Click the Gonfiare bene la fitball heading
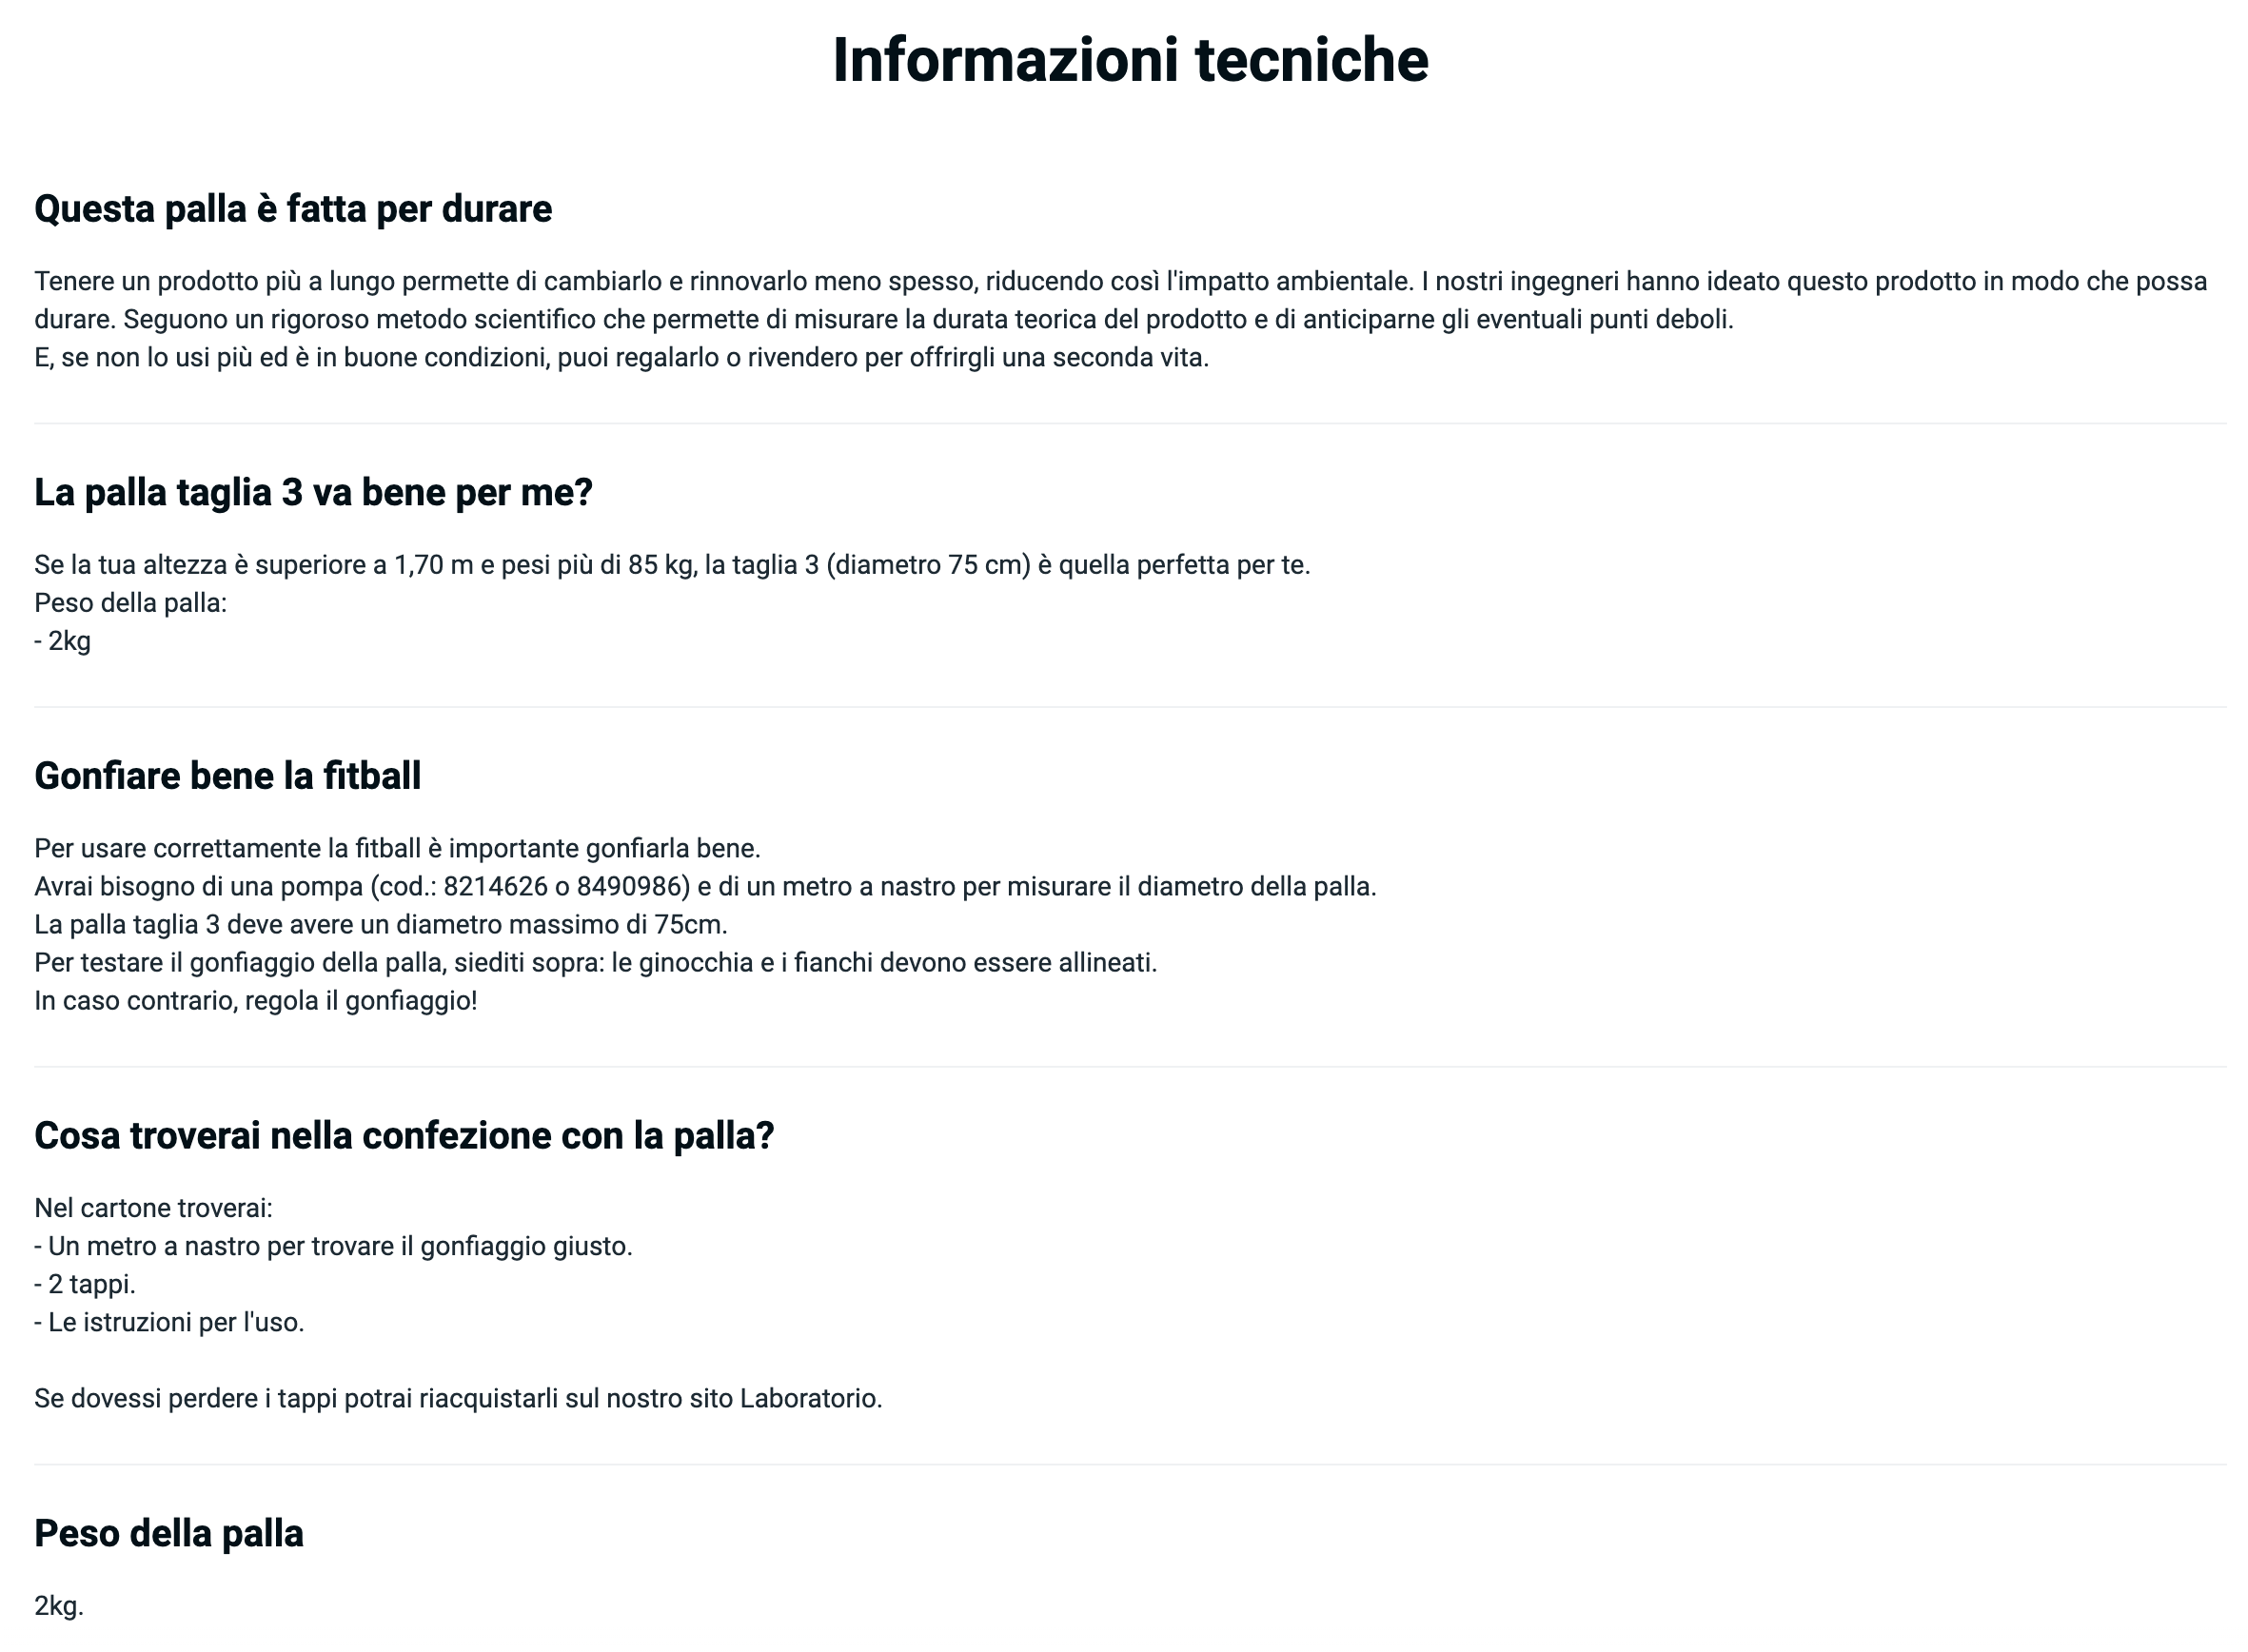2248x1652 pixels. tap(228, 776)
